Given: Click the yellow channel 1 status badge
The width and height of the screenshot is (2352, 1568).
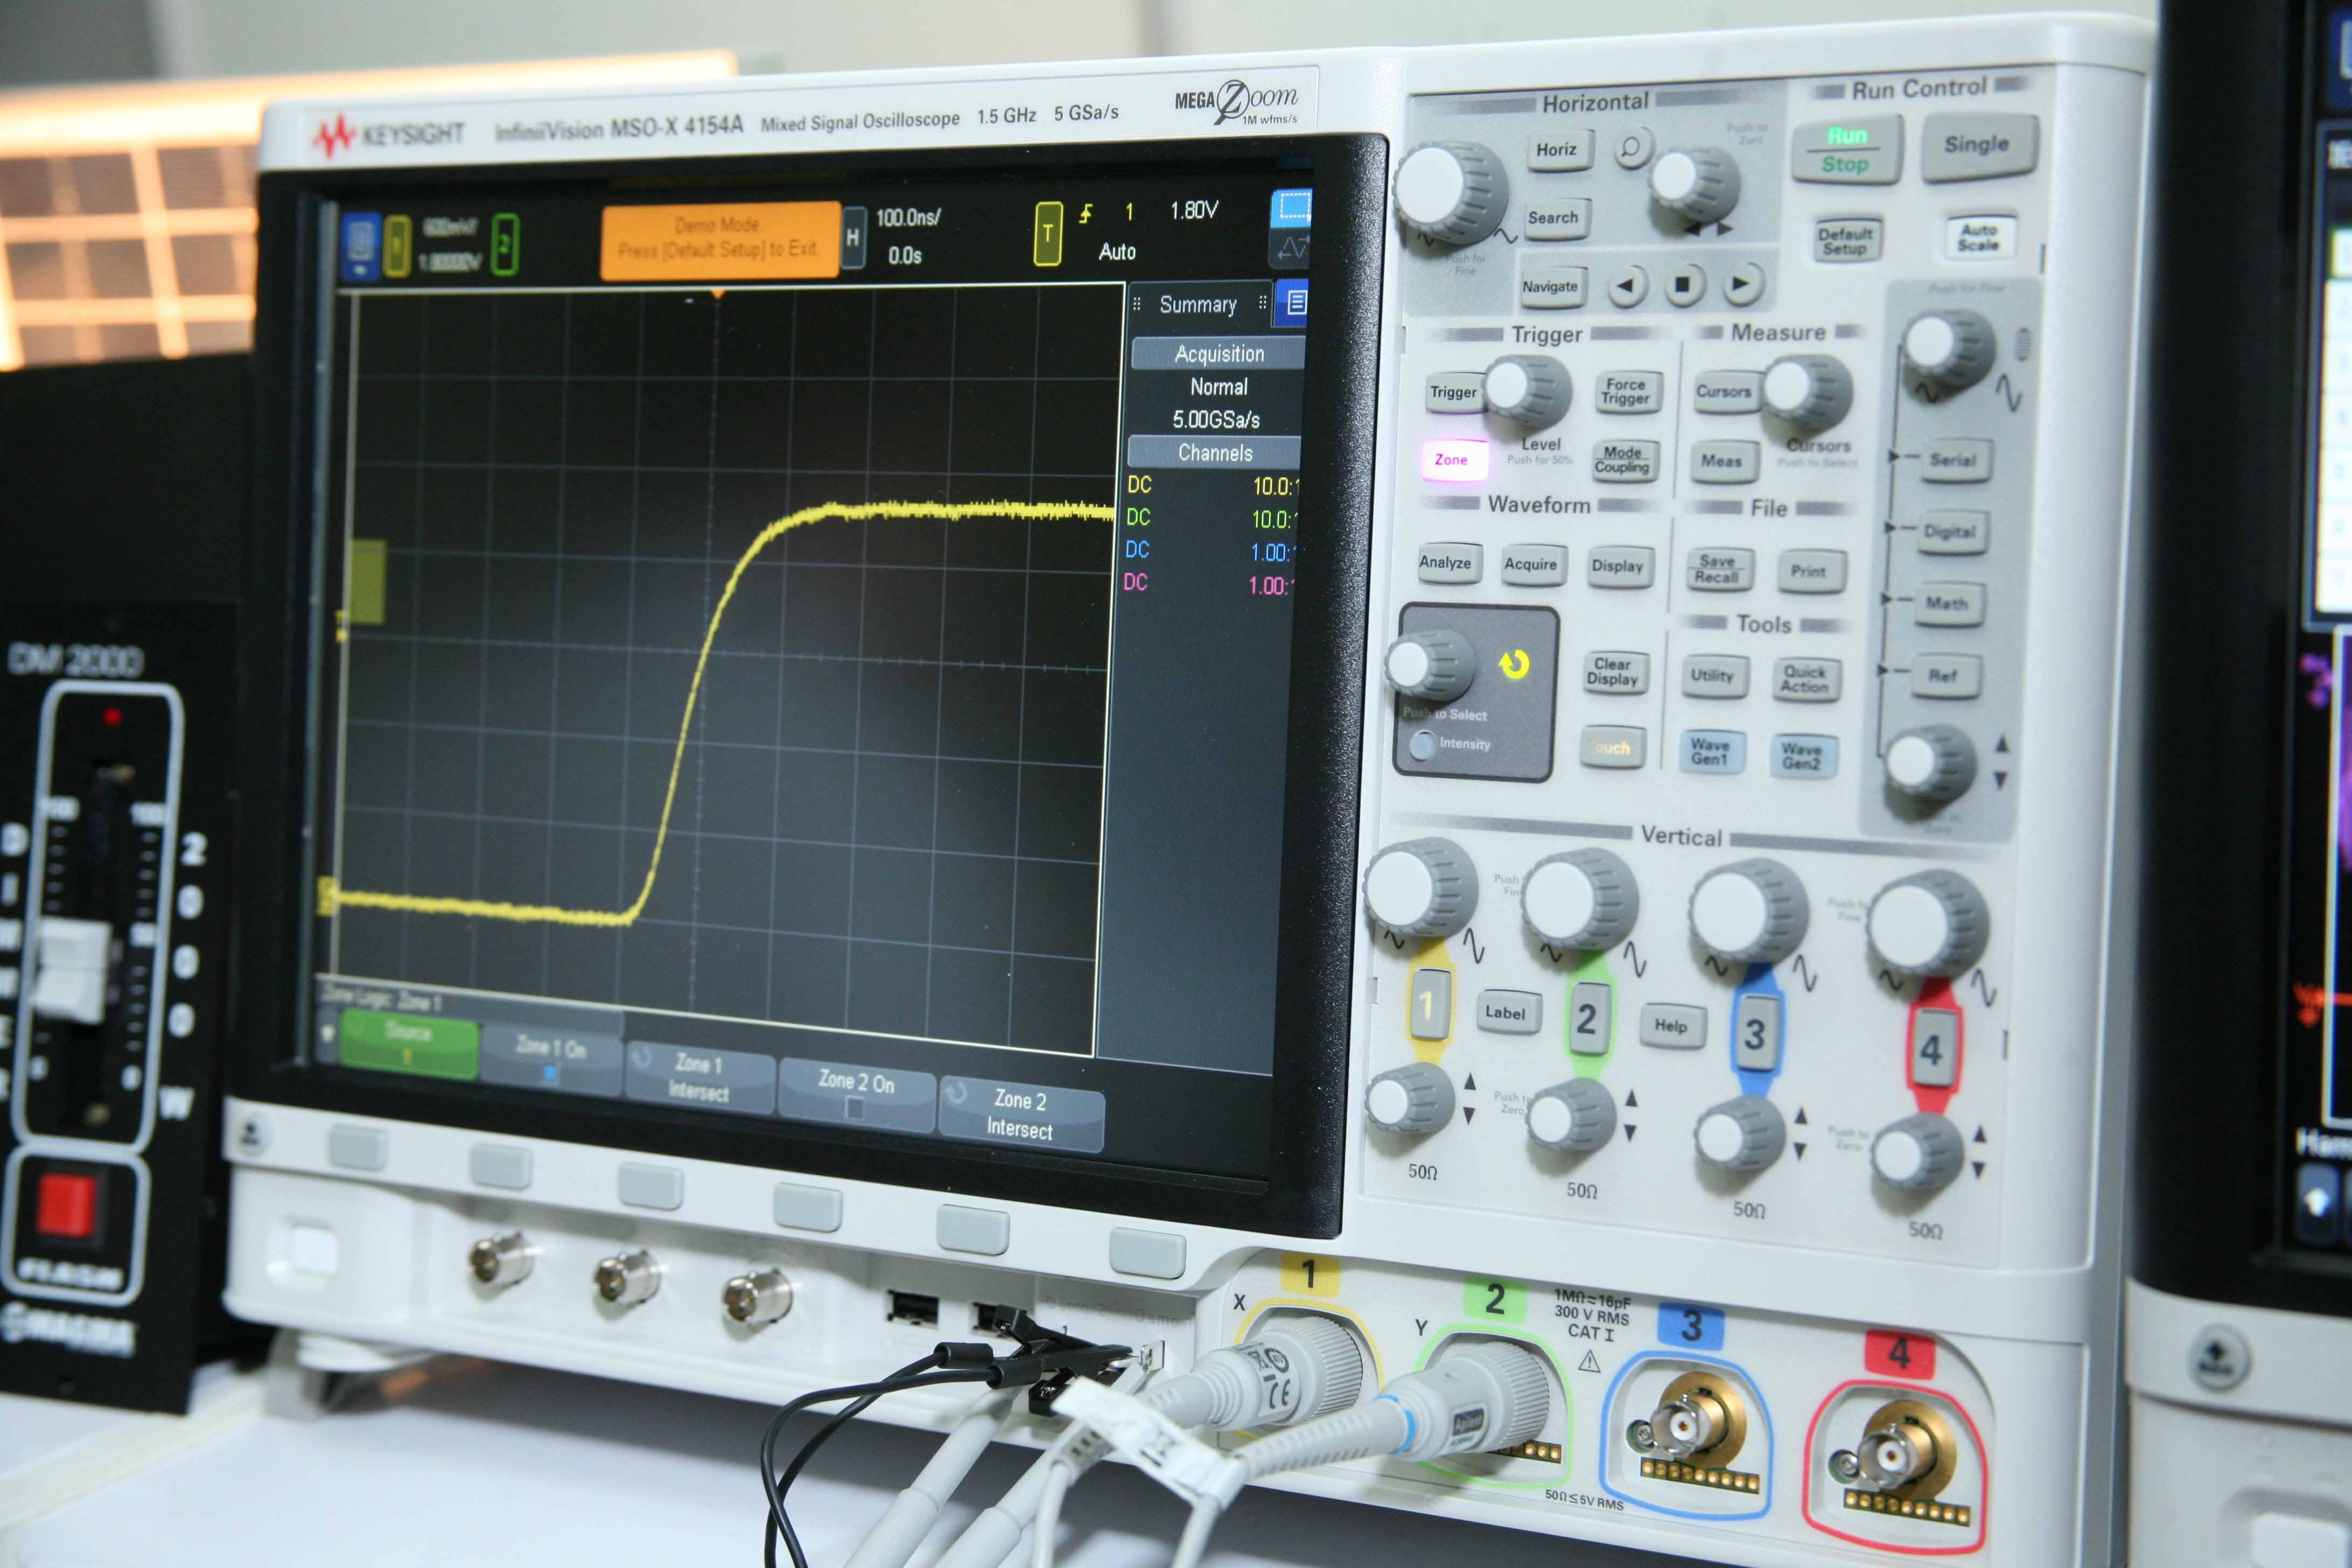Looking at the screenshot, I should point(397,246).
